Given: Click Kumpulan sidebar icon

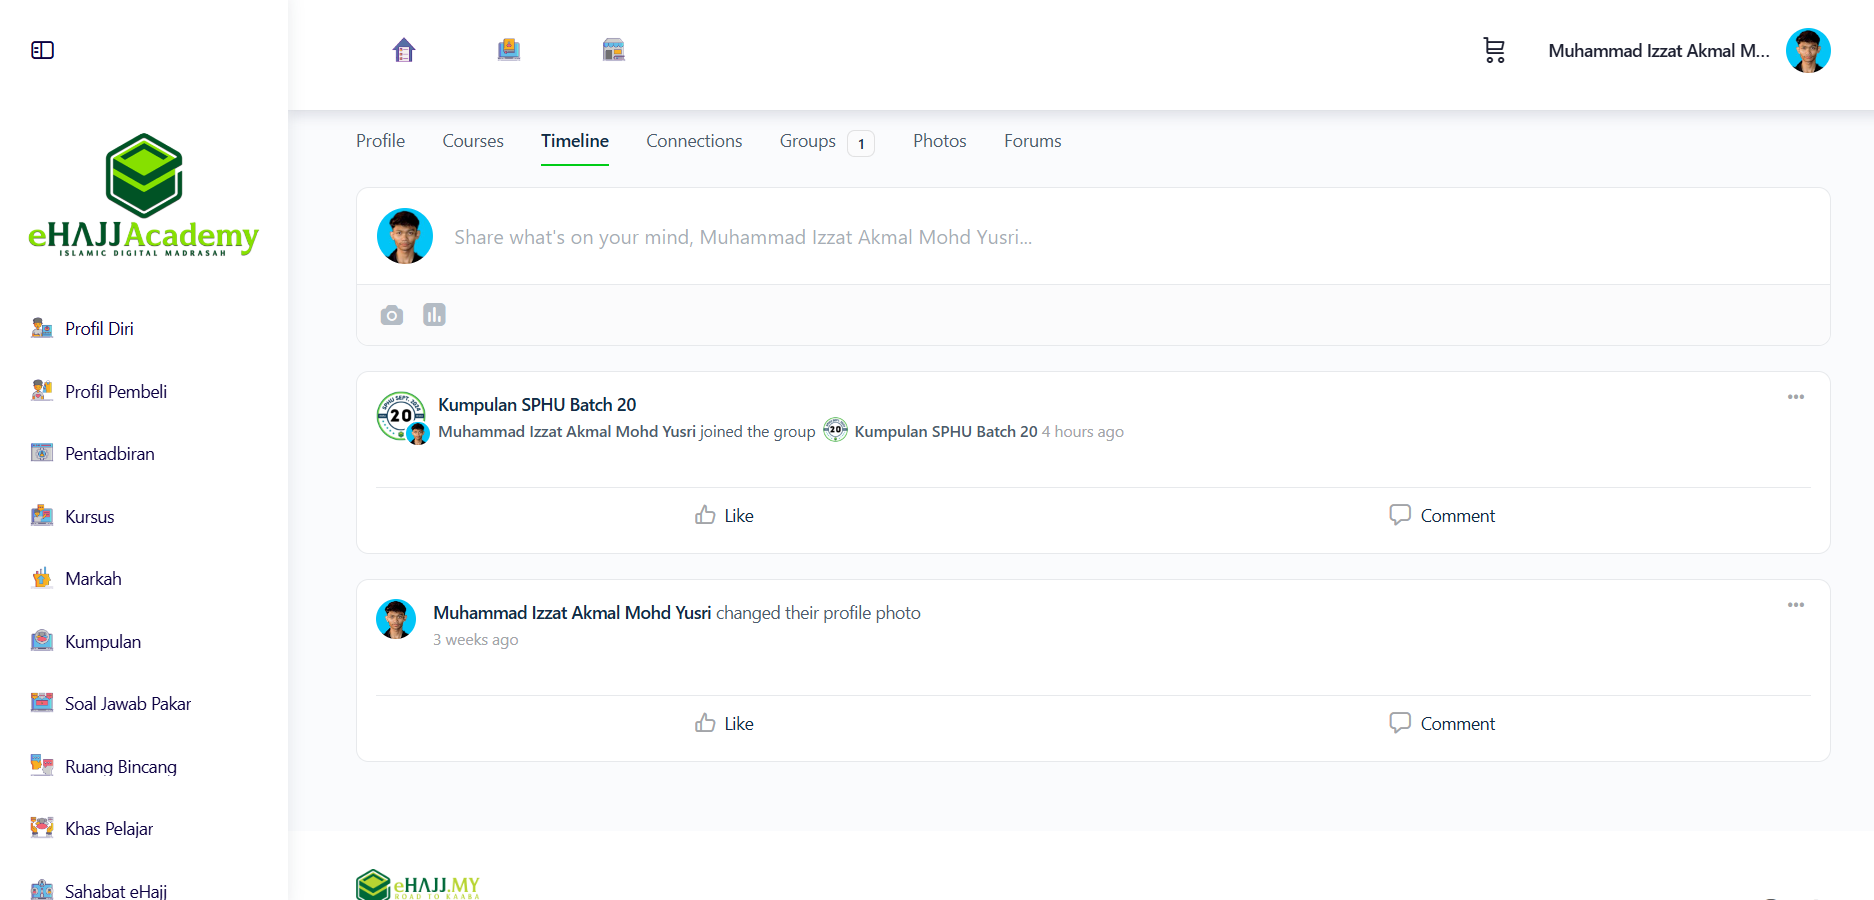Looking at the screenshot, I should pyautogui.click(x=42, y=641).
